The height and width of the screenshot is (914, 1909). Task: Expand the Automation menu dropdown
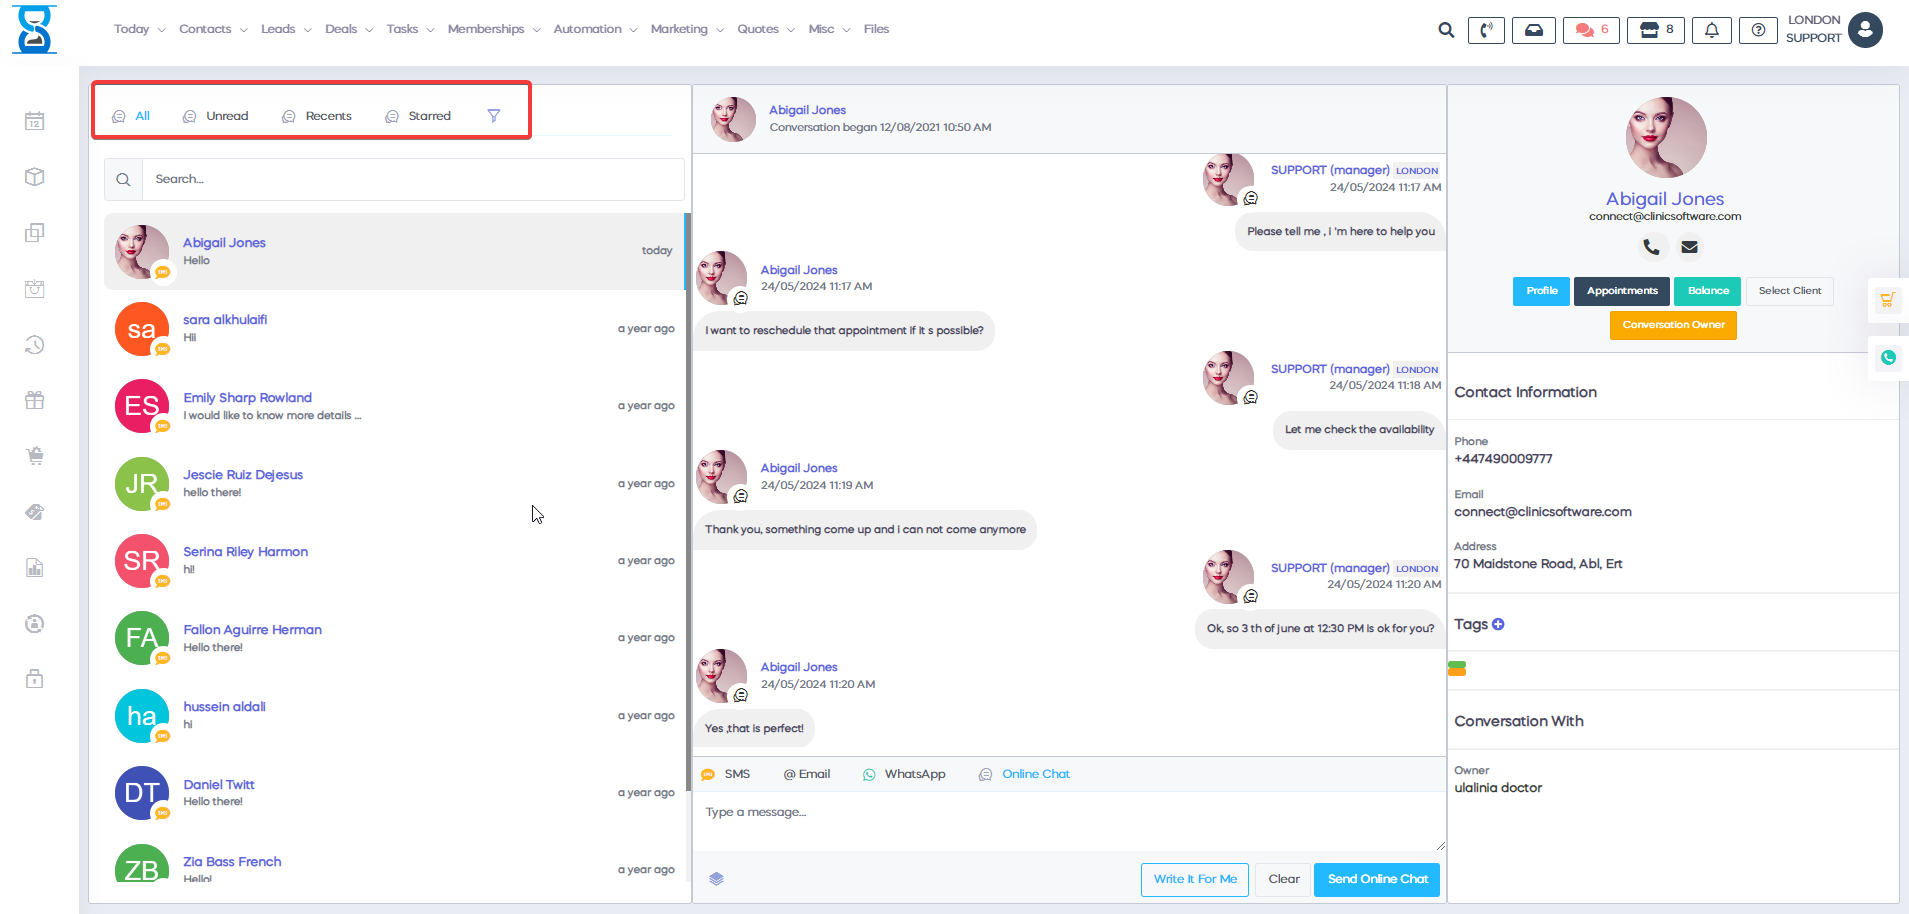pyautogui.click(x=595, y=29)
